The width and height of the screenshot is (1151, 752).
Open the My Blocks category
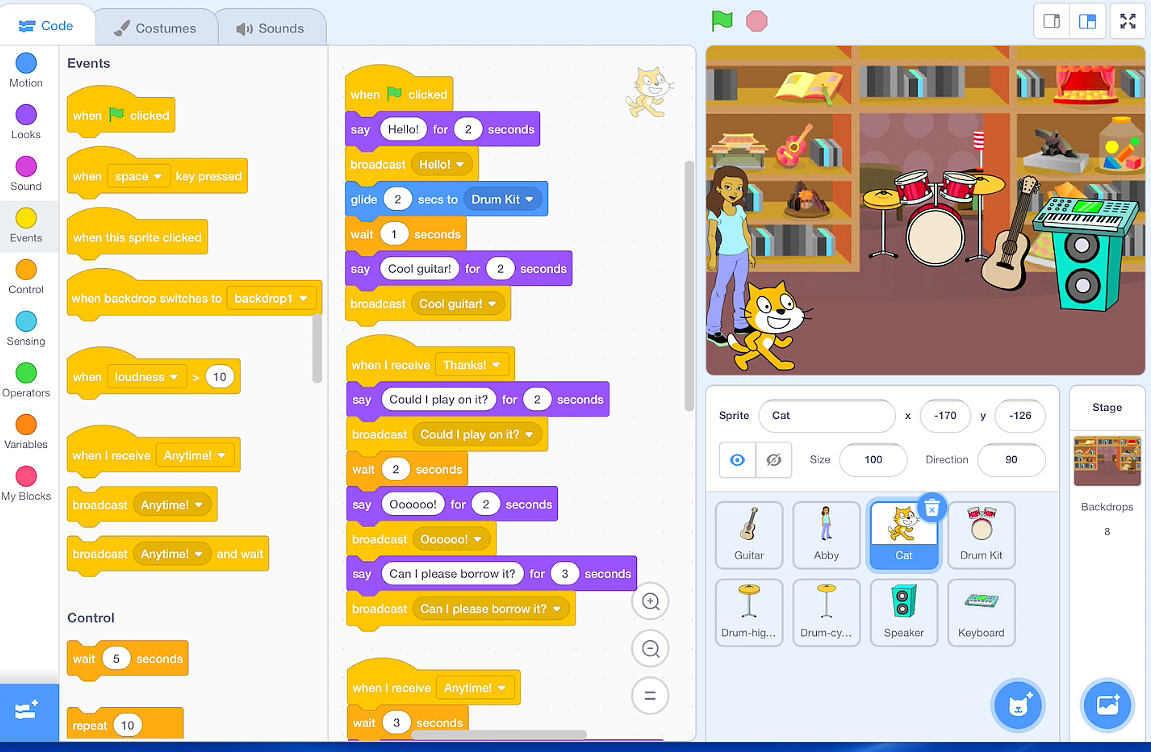point(26,483)
